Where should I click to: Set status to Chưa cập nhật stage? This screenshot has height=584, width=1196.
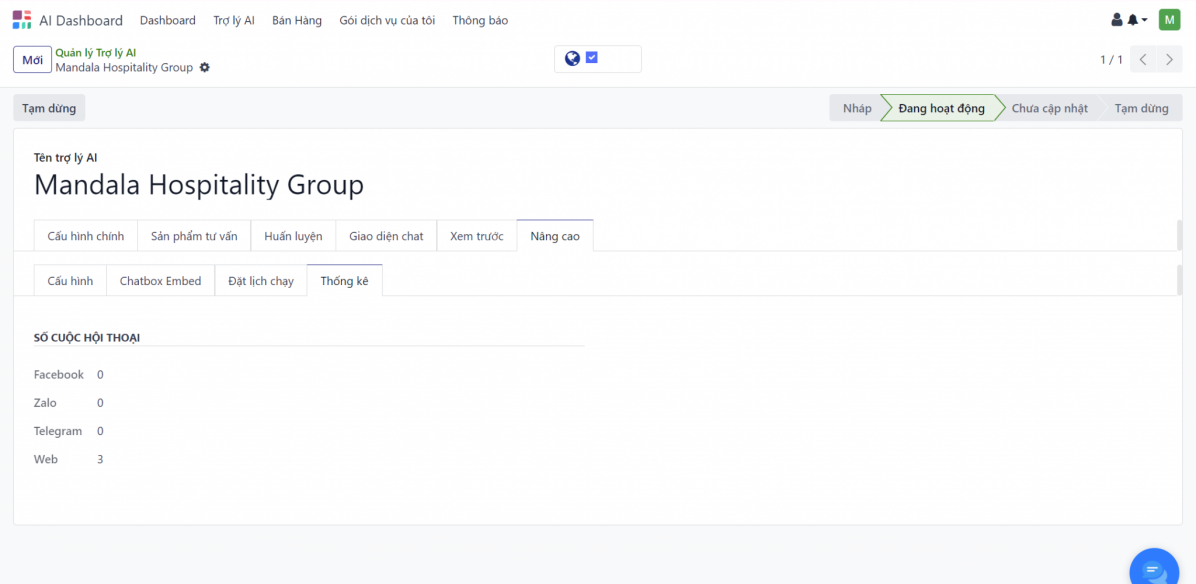click(x=1049, y=108)
